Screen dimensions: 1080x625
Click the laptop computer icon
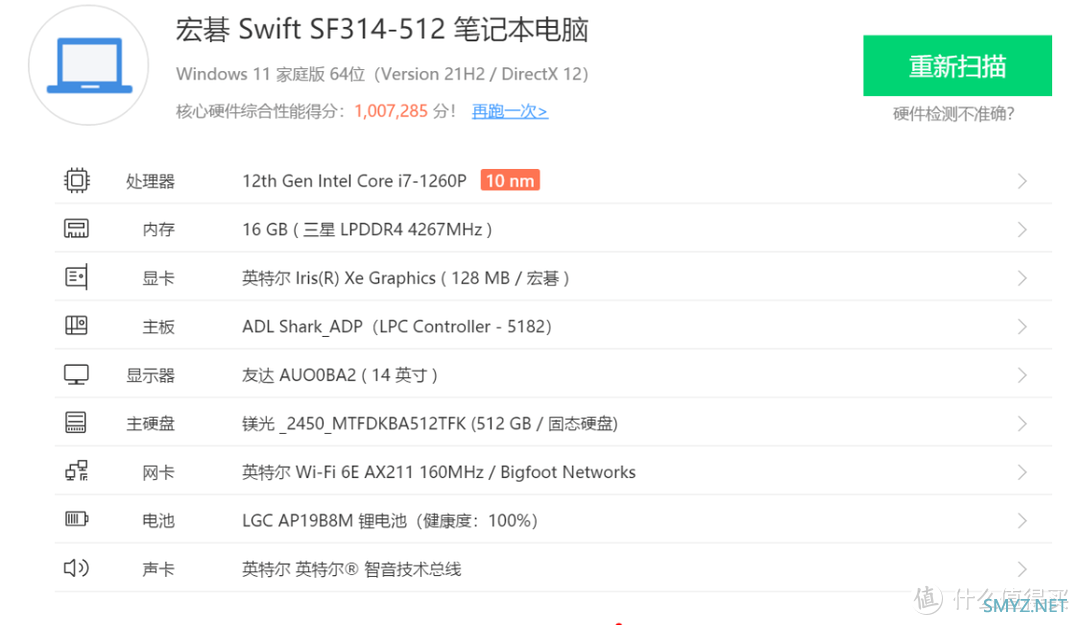click(89, 65)
